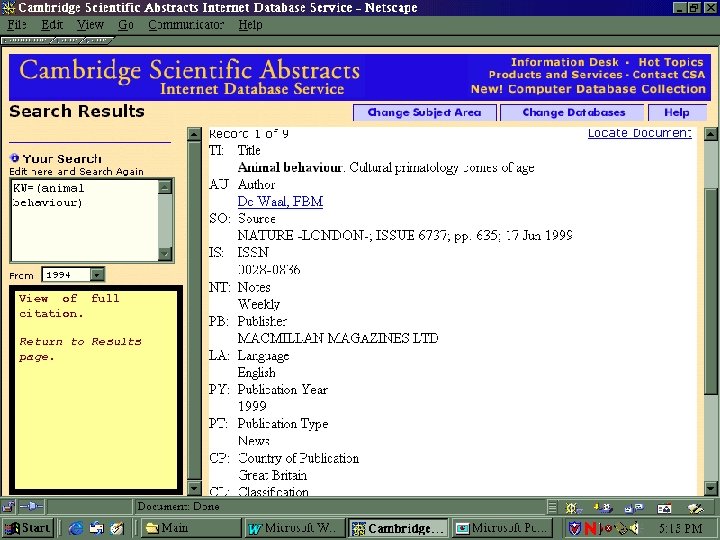The image size is (720, 540).
Task: Click the third quick launch icon beside Outlook Express
Action: click(118, 529)
